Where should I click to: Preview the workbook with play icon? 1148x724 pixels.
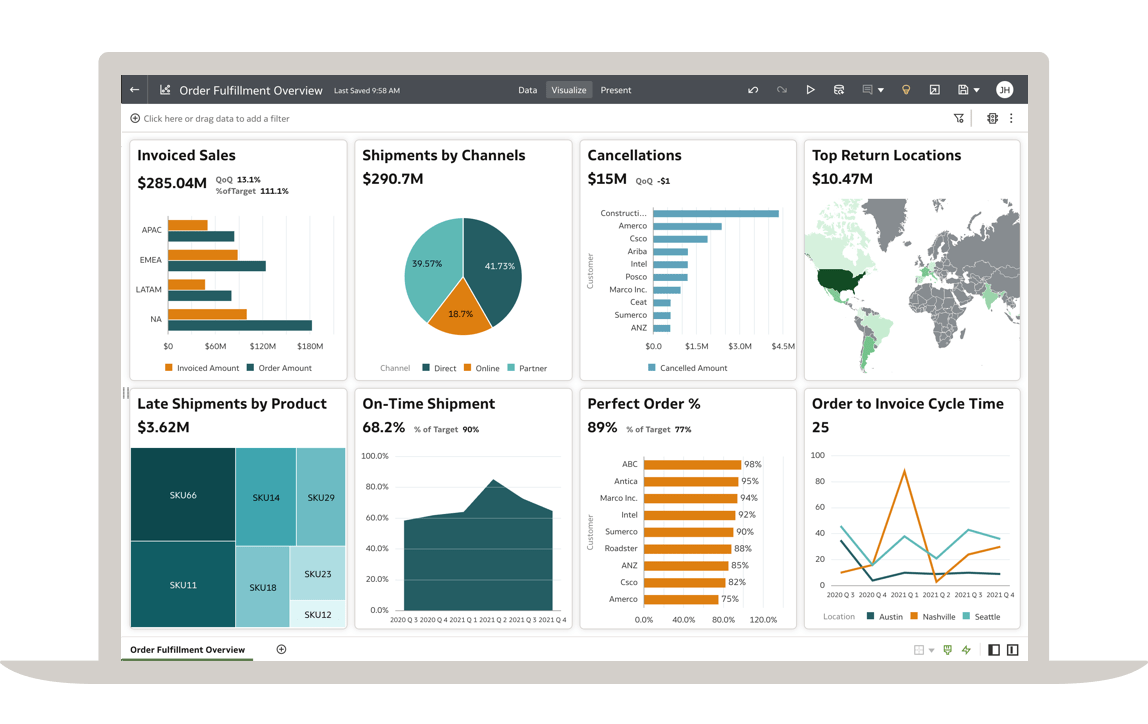point(810,90)
